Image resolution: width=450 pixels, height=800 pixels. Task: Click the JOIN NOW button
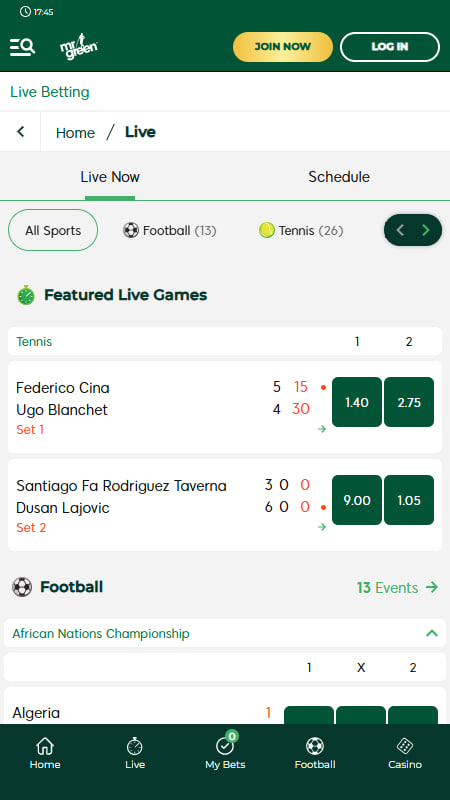pos(283,47)
